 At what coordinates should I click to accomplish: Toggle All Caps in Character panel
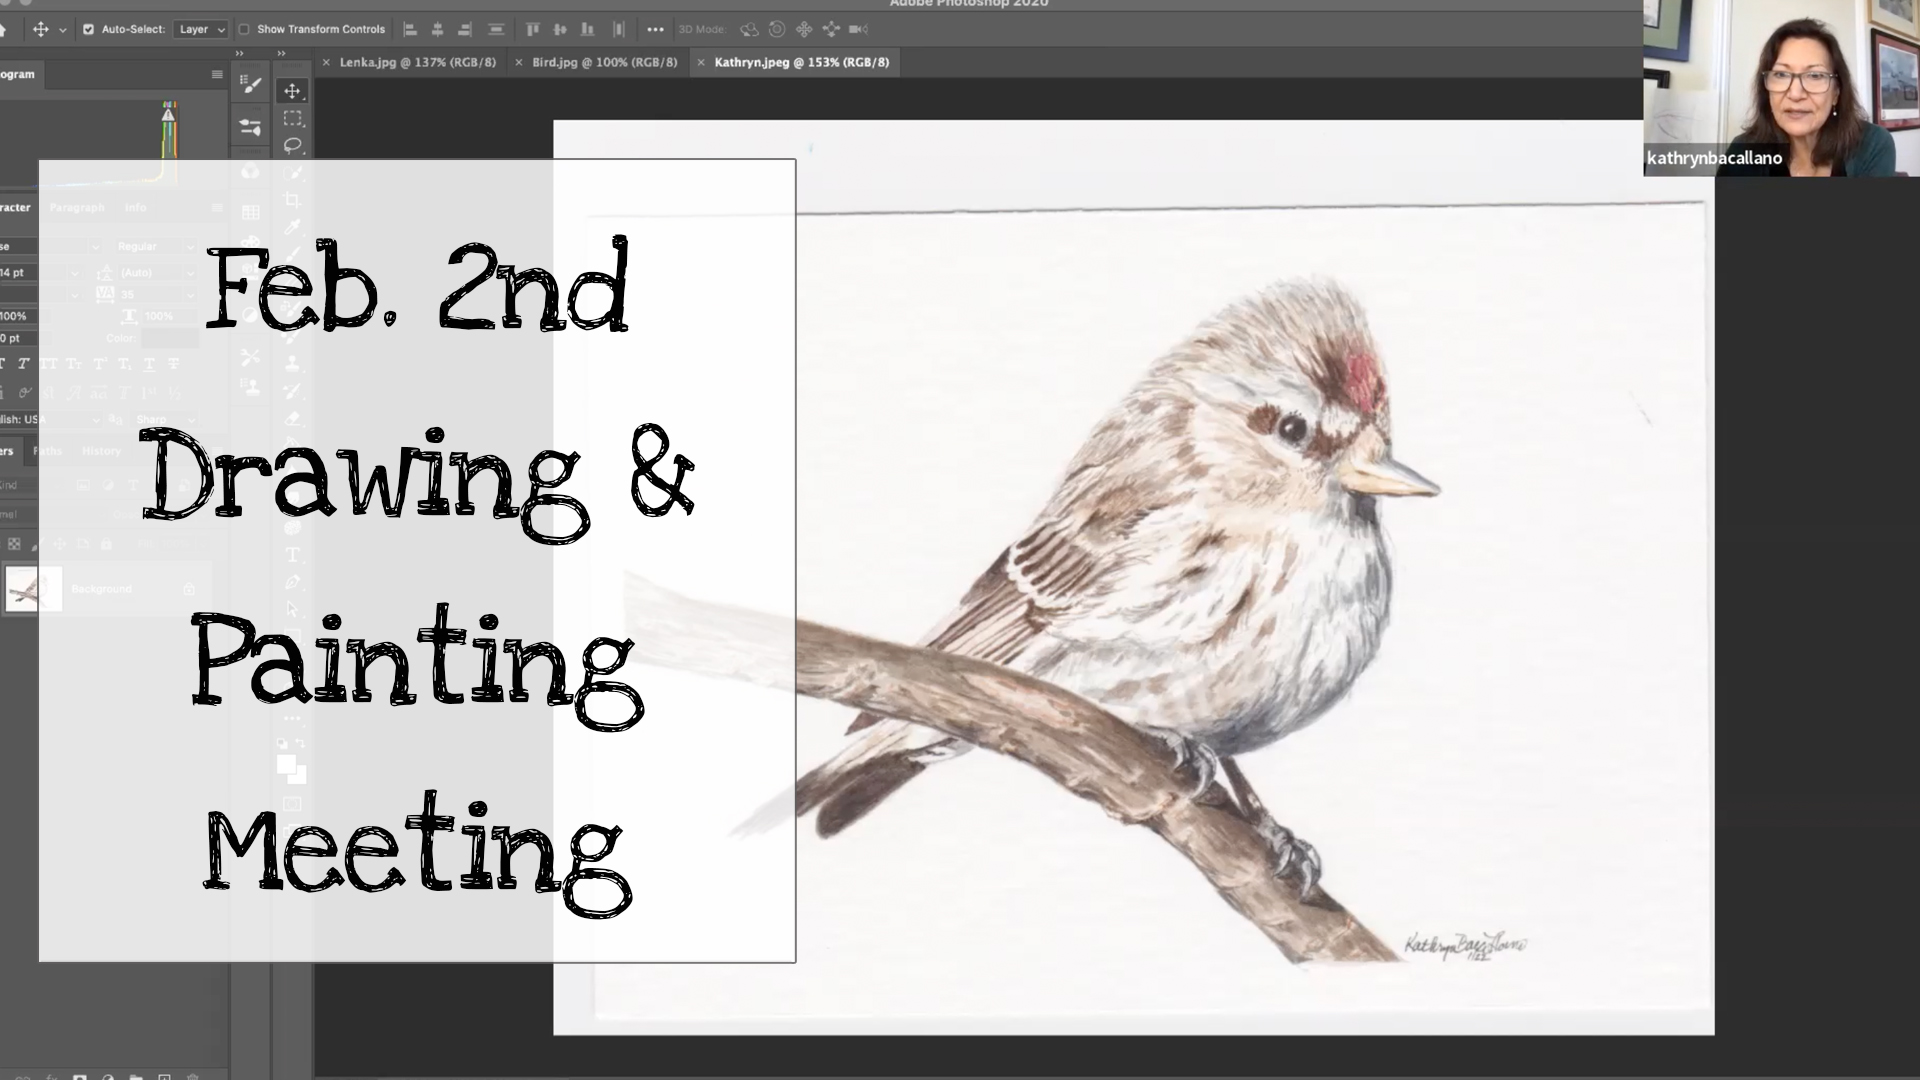coord(49,364)
